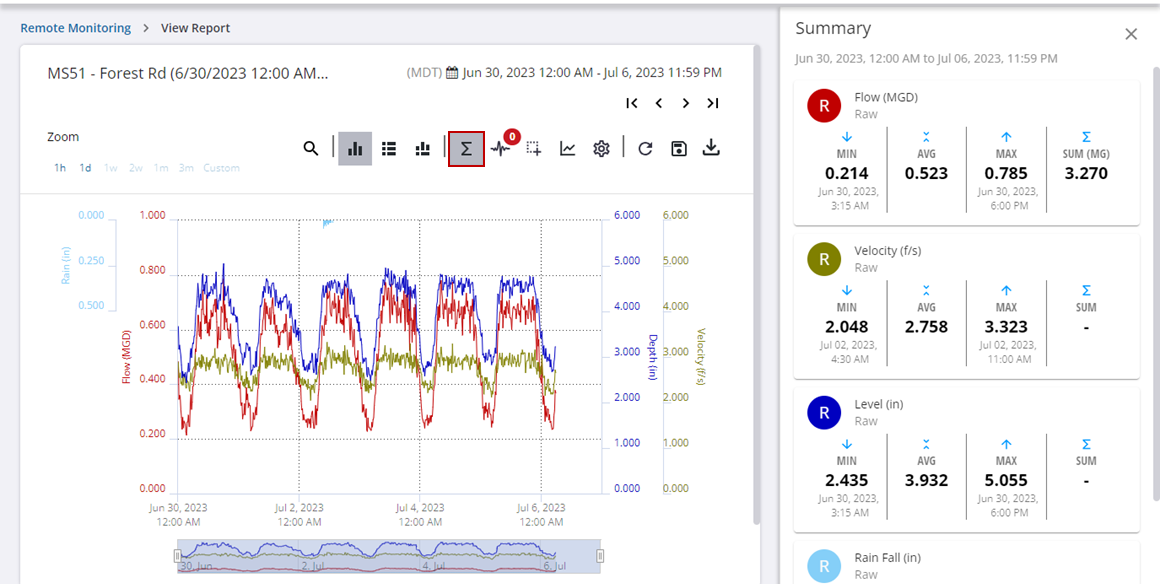Click the date range Jun 30 - Jul 6 text
The image size is (1160, 584).
[593, 73]
